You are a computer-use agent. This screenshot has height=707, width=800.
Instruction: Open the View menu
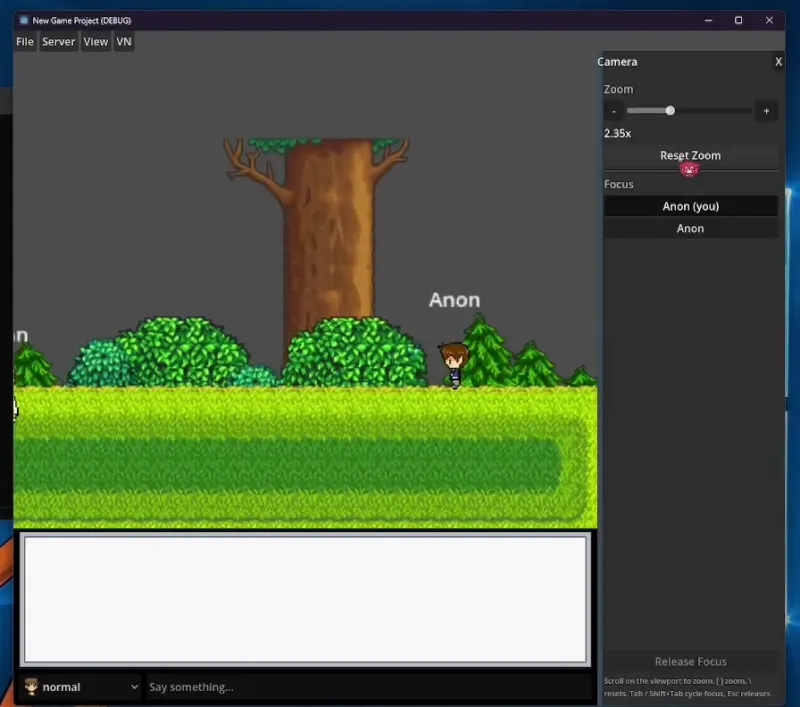(95, 42)
